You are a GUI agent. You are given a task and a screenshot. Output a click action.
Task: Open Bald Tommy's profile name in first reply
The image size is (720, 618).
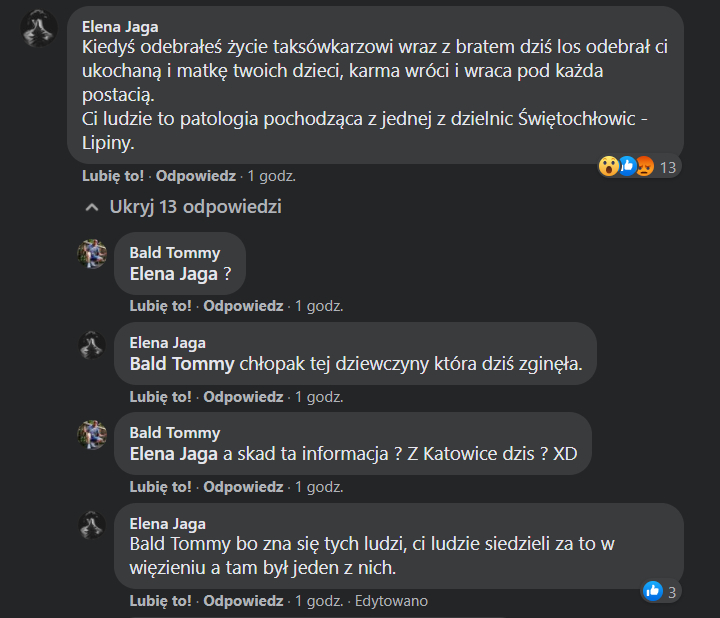point(174,253)
